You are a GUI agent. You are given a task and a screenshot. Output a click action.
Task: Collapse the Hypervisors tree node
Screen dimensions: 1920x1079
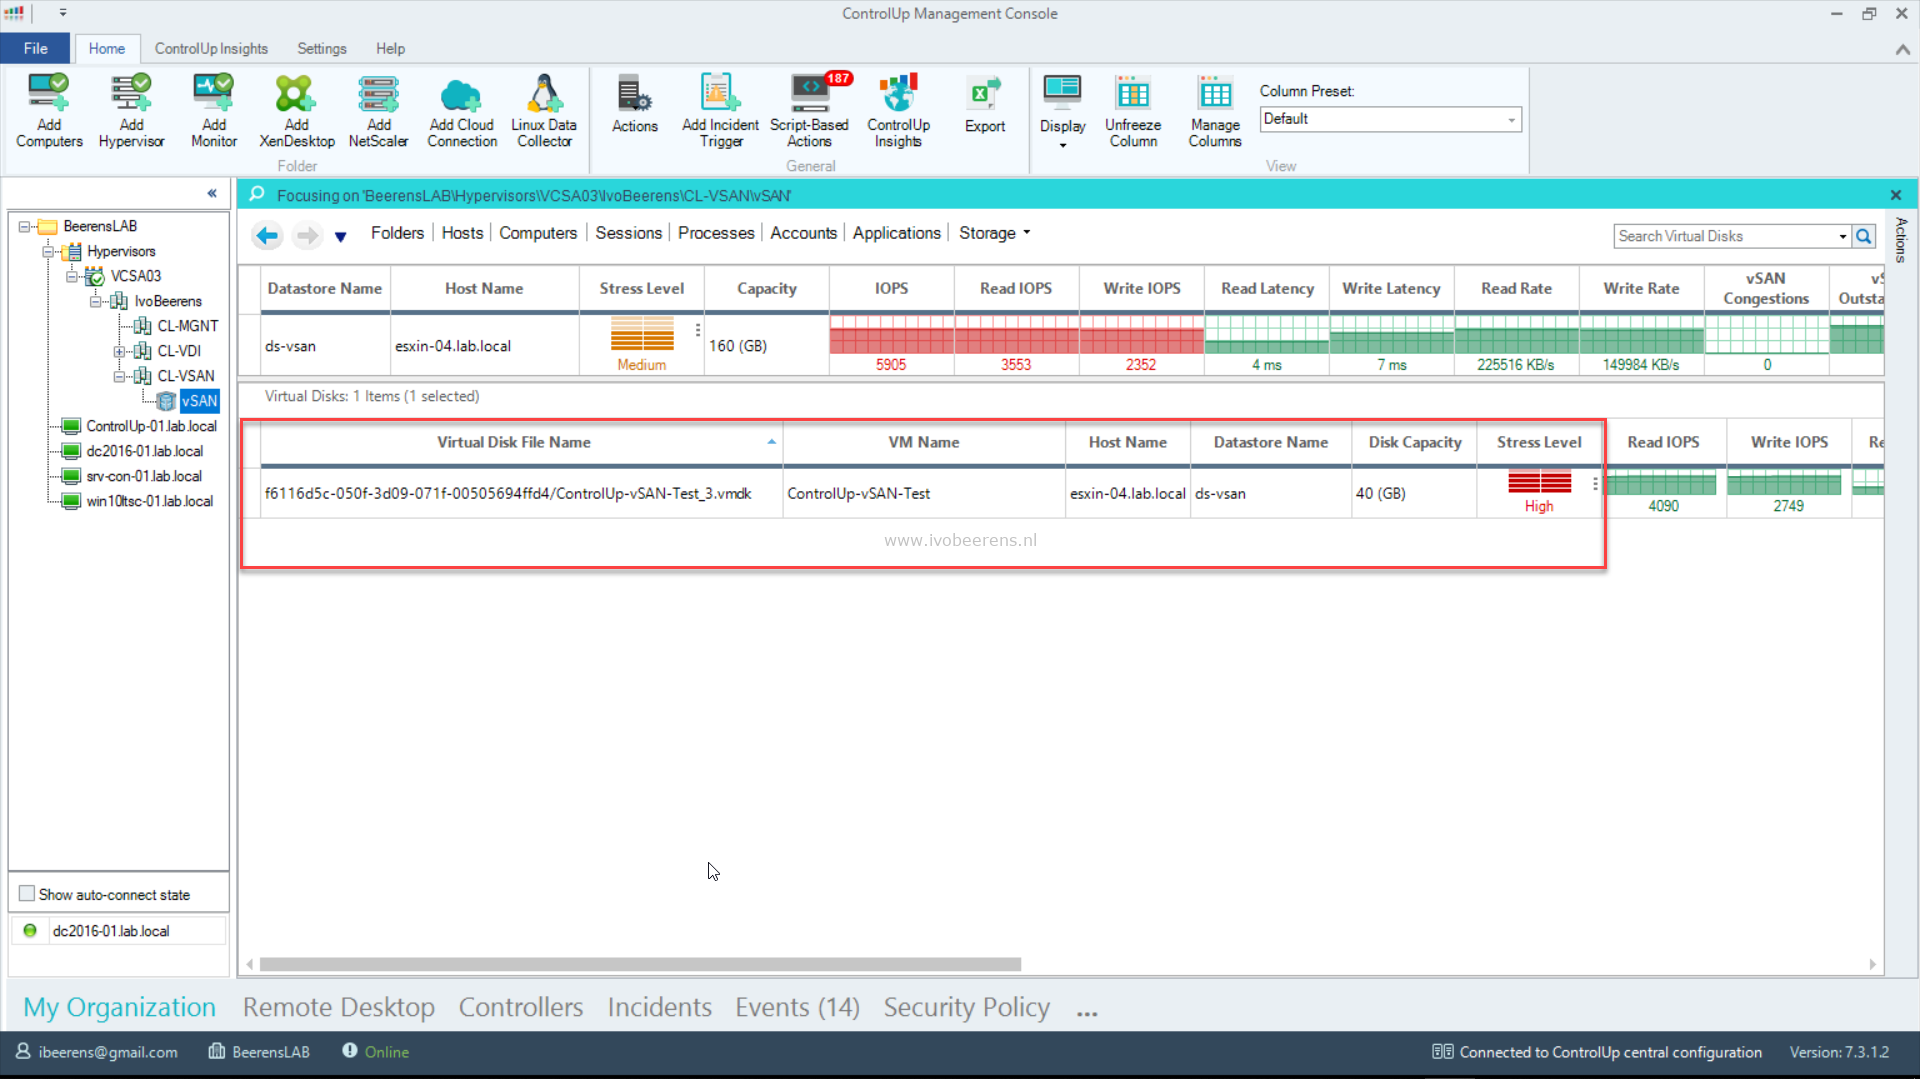coord(48,252)
